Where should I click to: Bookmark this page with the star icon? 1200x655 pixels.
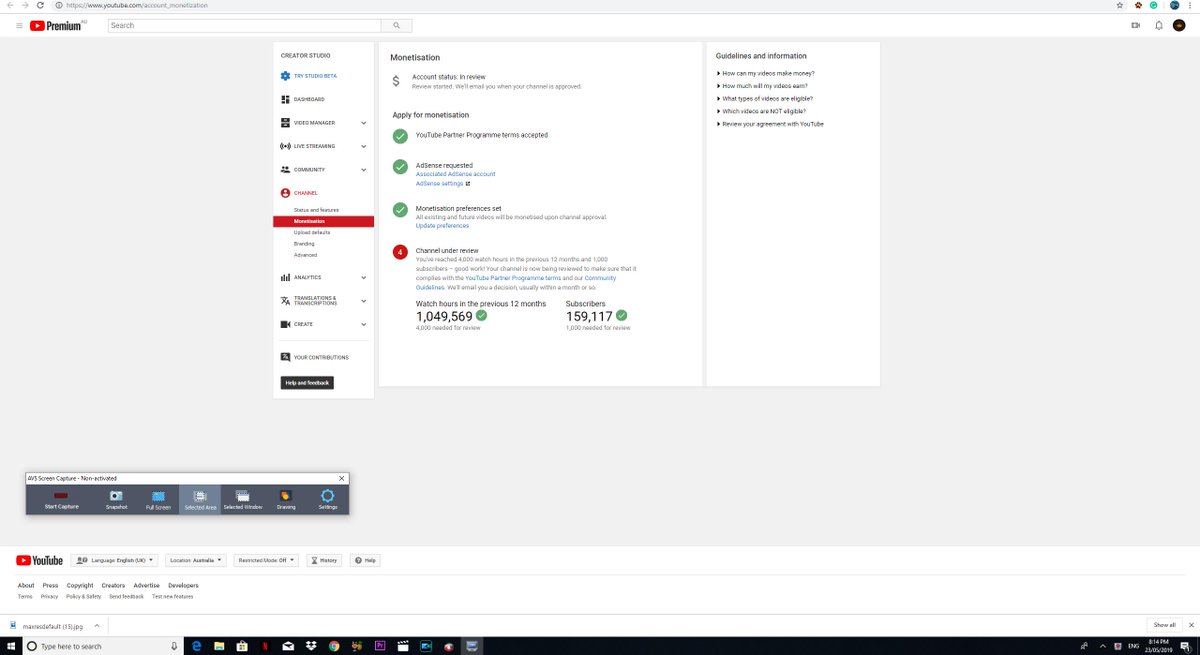tap(1120, 5)
